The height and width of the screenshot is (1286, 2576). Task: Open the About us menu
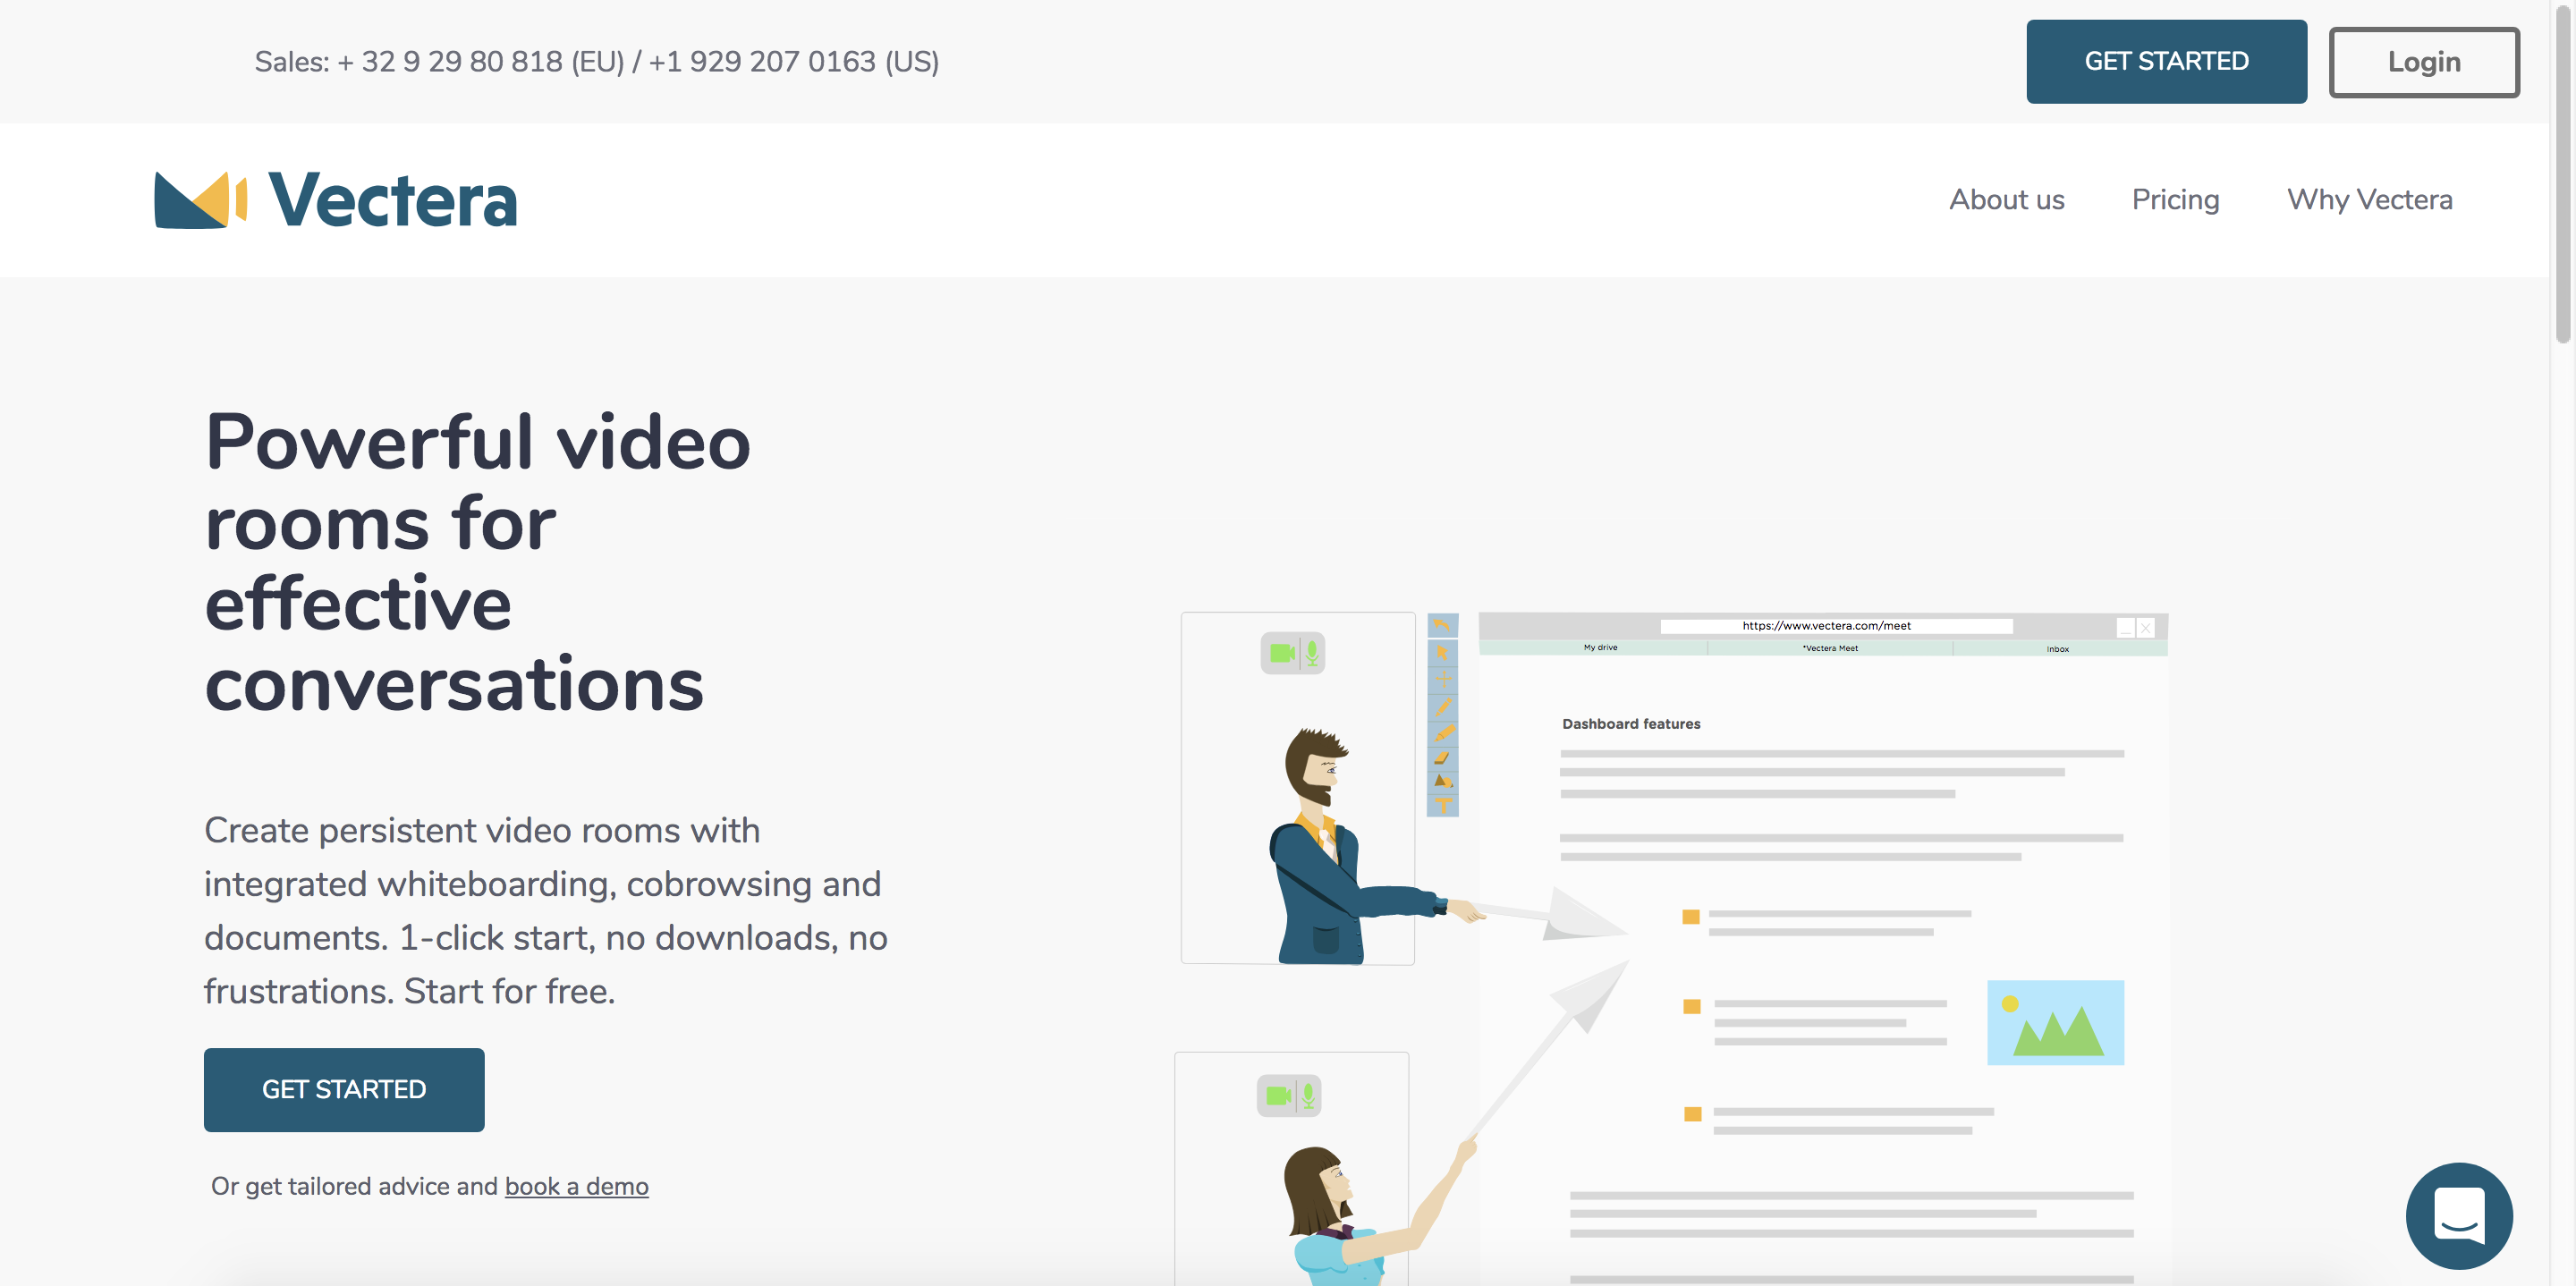tap(2006, 199)
